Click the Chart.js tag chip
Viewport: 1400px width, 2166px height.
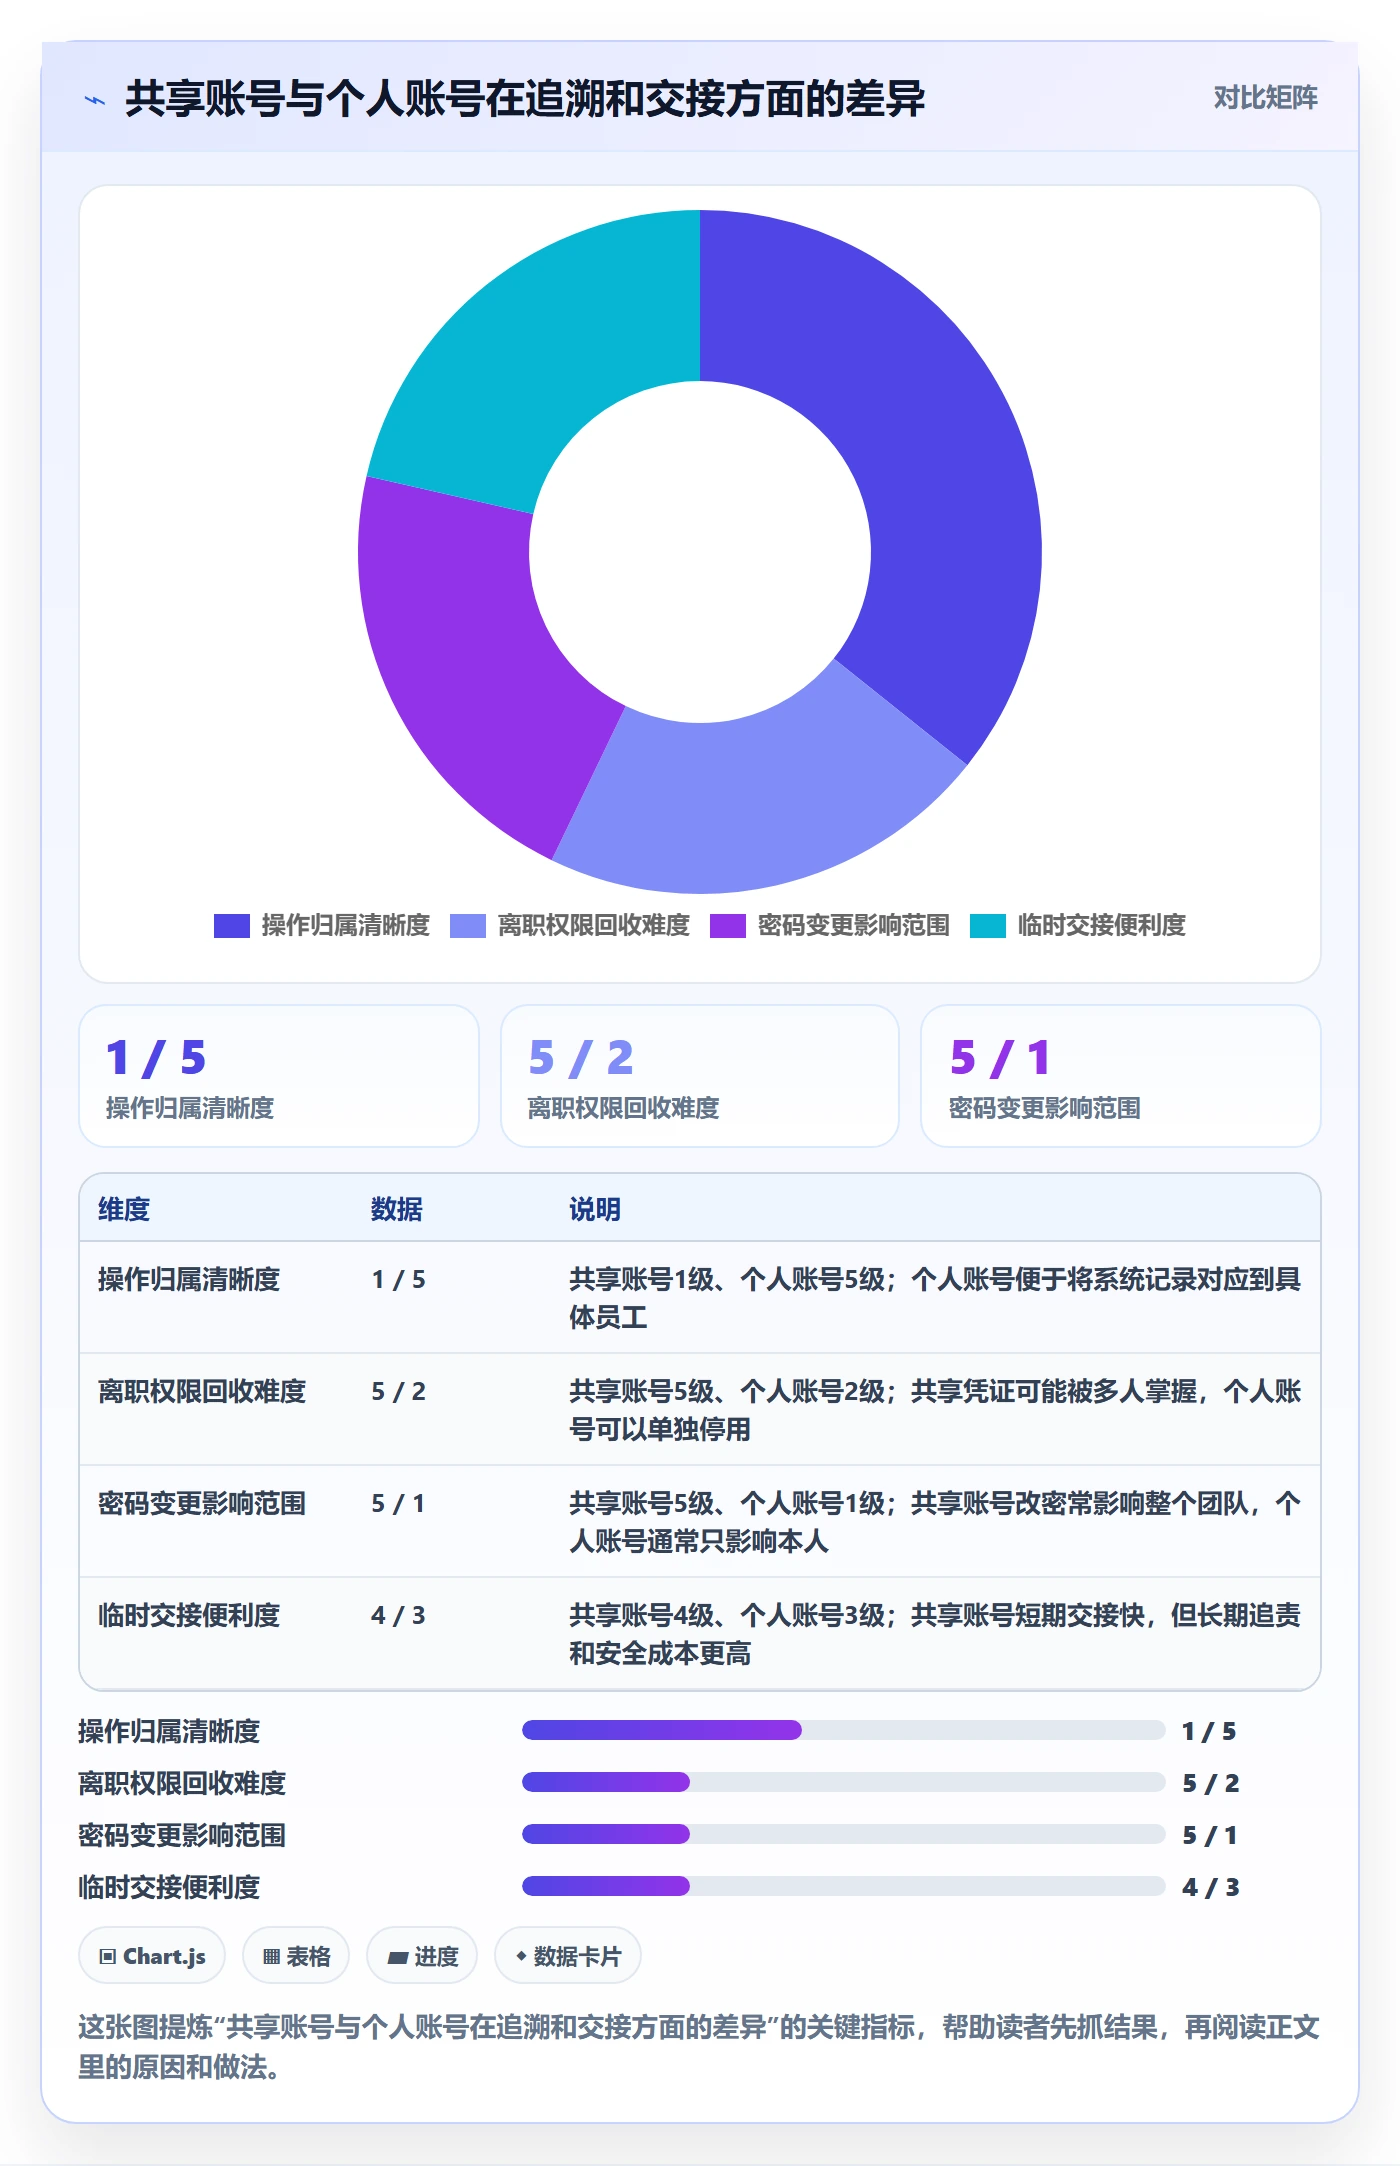(152, 1955)
